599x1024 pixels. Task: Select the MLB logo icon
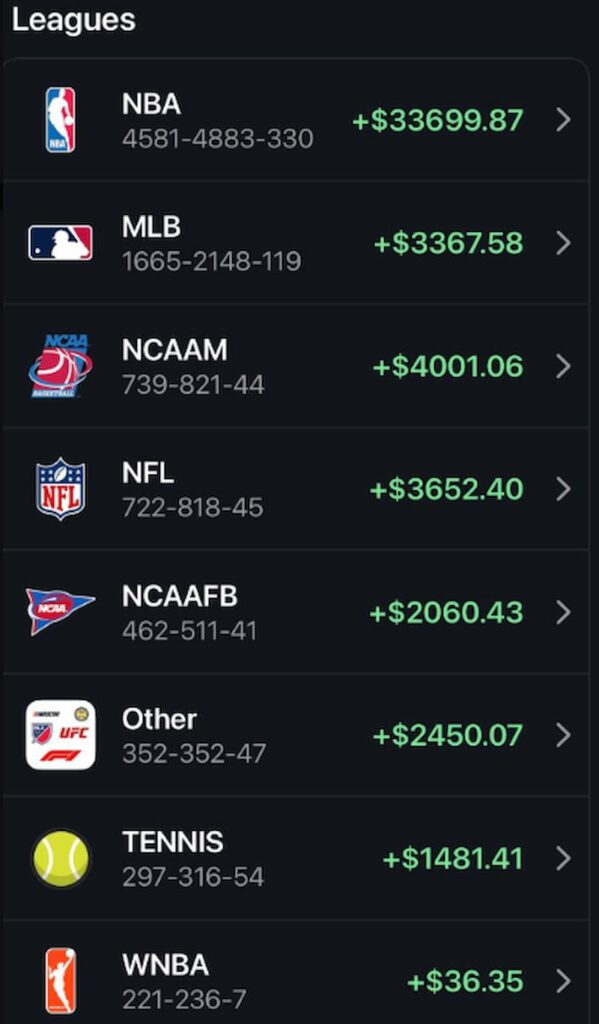tap(62, 244)
